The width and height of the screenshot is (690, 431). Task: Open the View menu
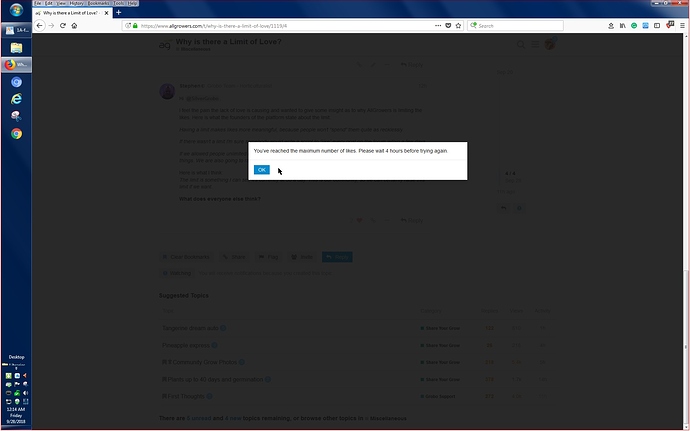tap(62, 3)
